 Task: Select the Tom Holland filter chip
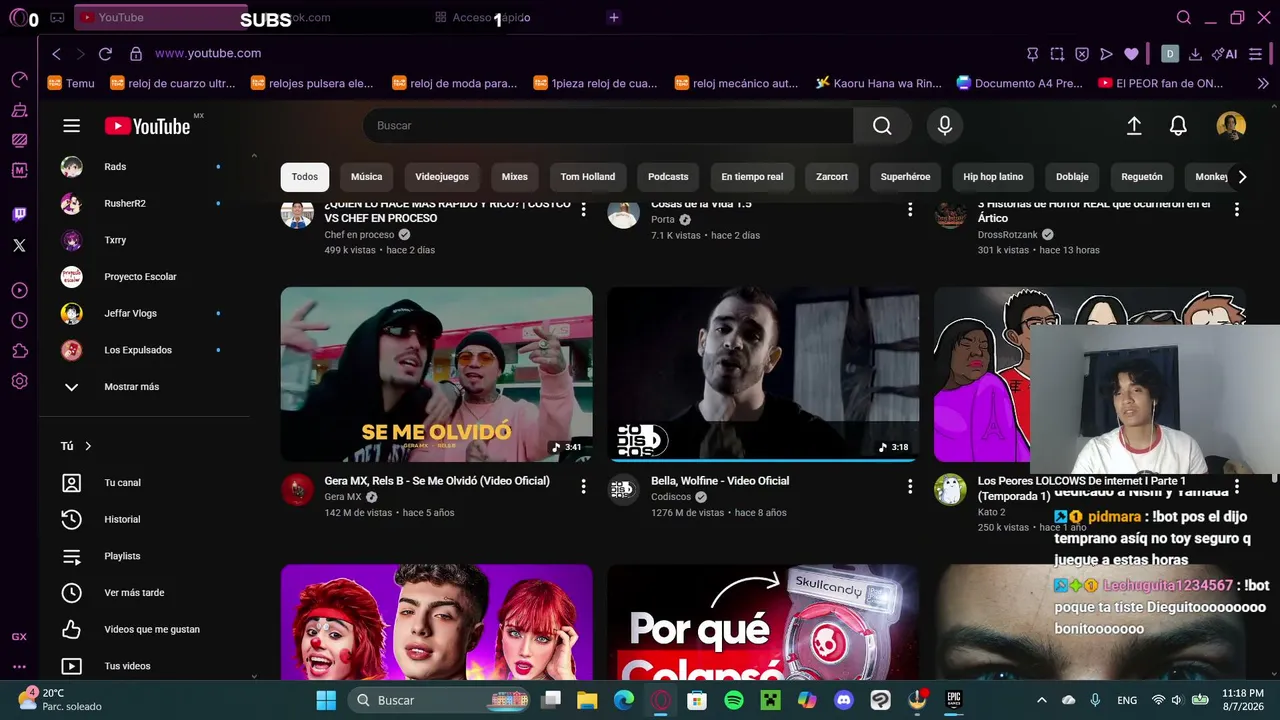point(588,177)
